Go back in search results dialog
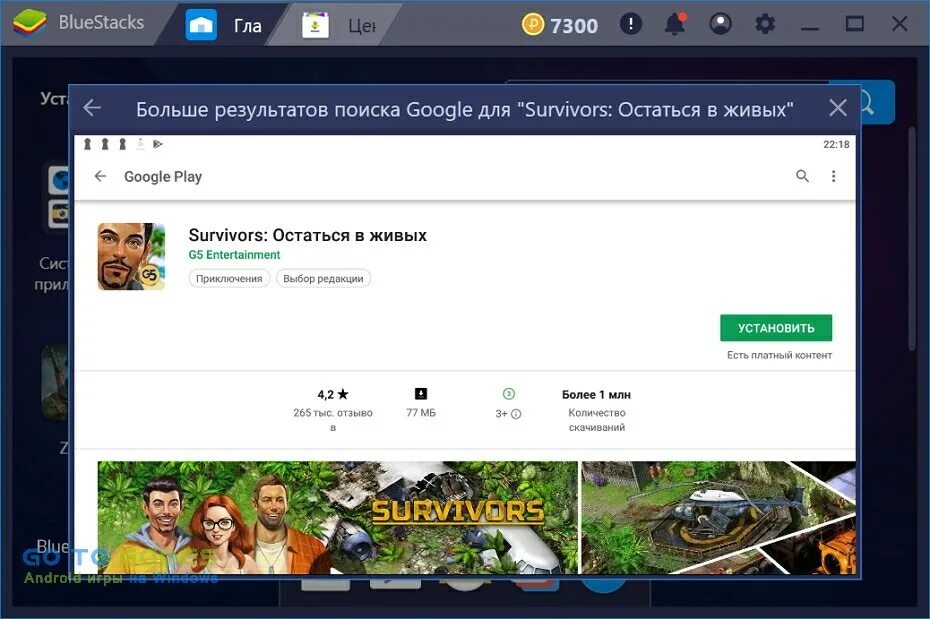The width and height of the screenshot is (930, 619). click(x=92, y=108)
